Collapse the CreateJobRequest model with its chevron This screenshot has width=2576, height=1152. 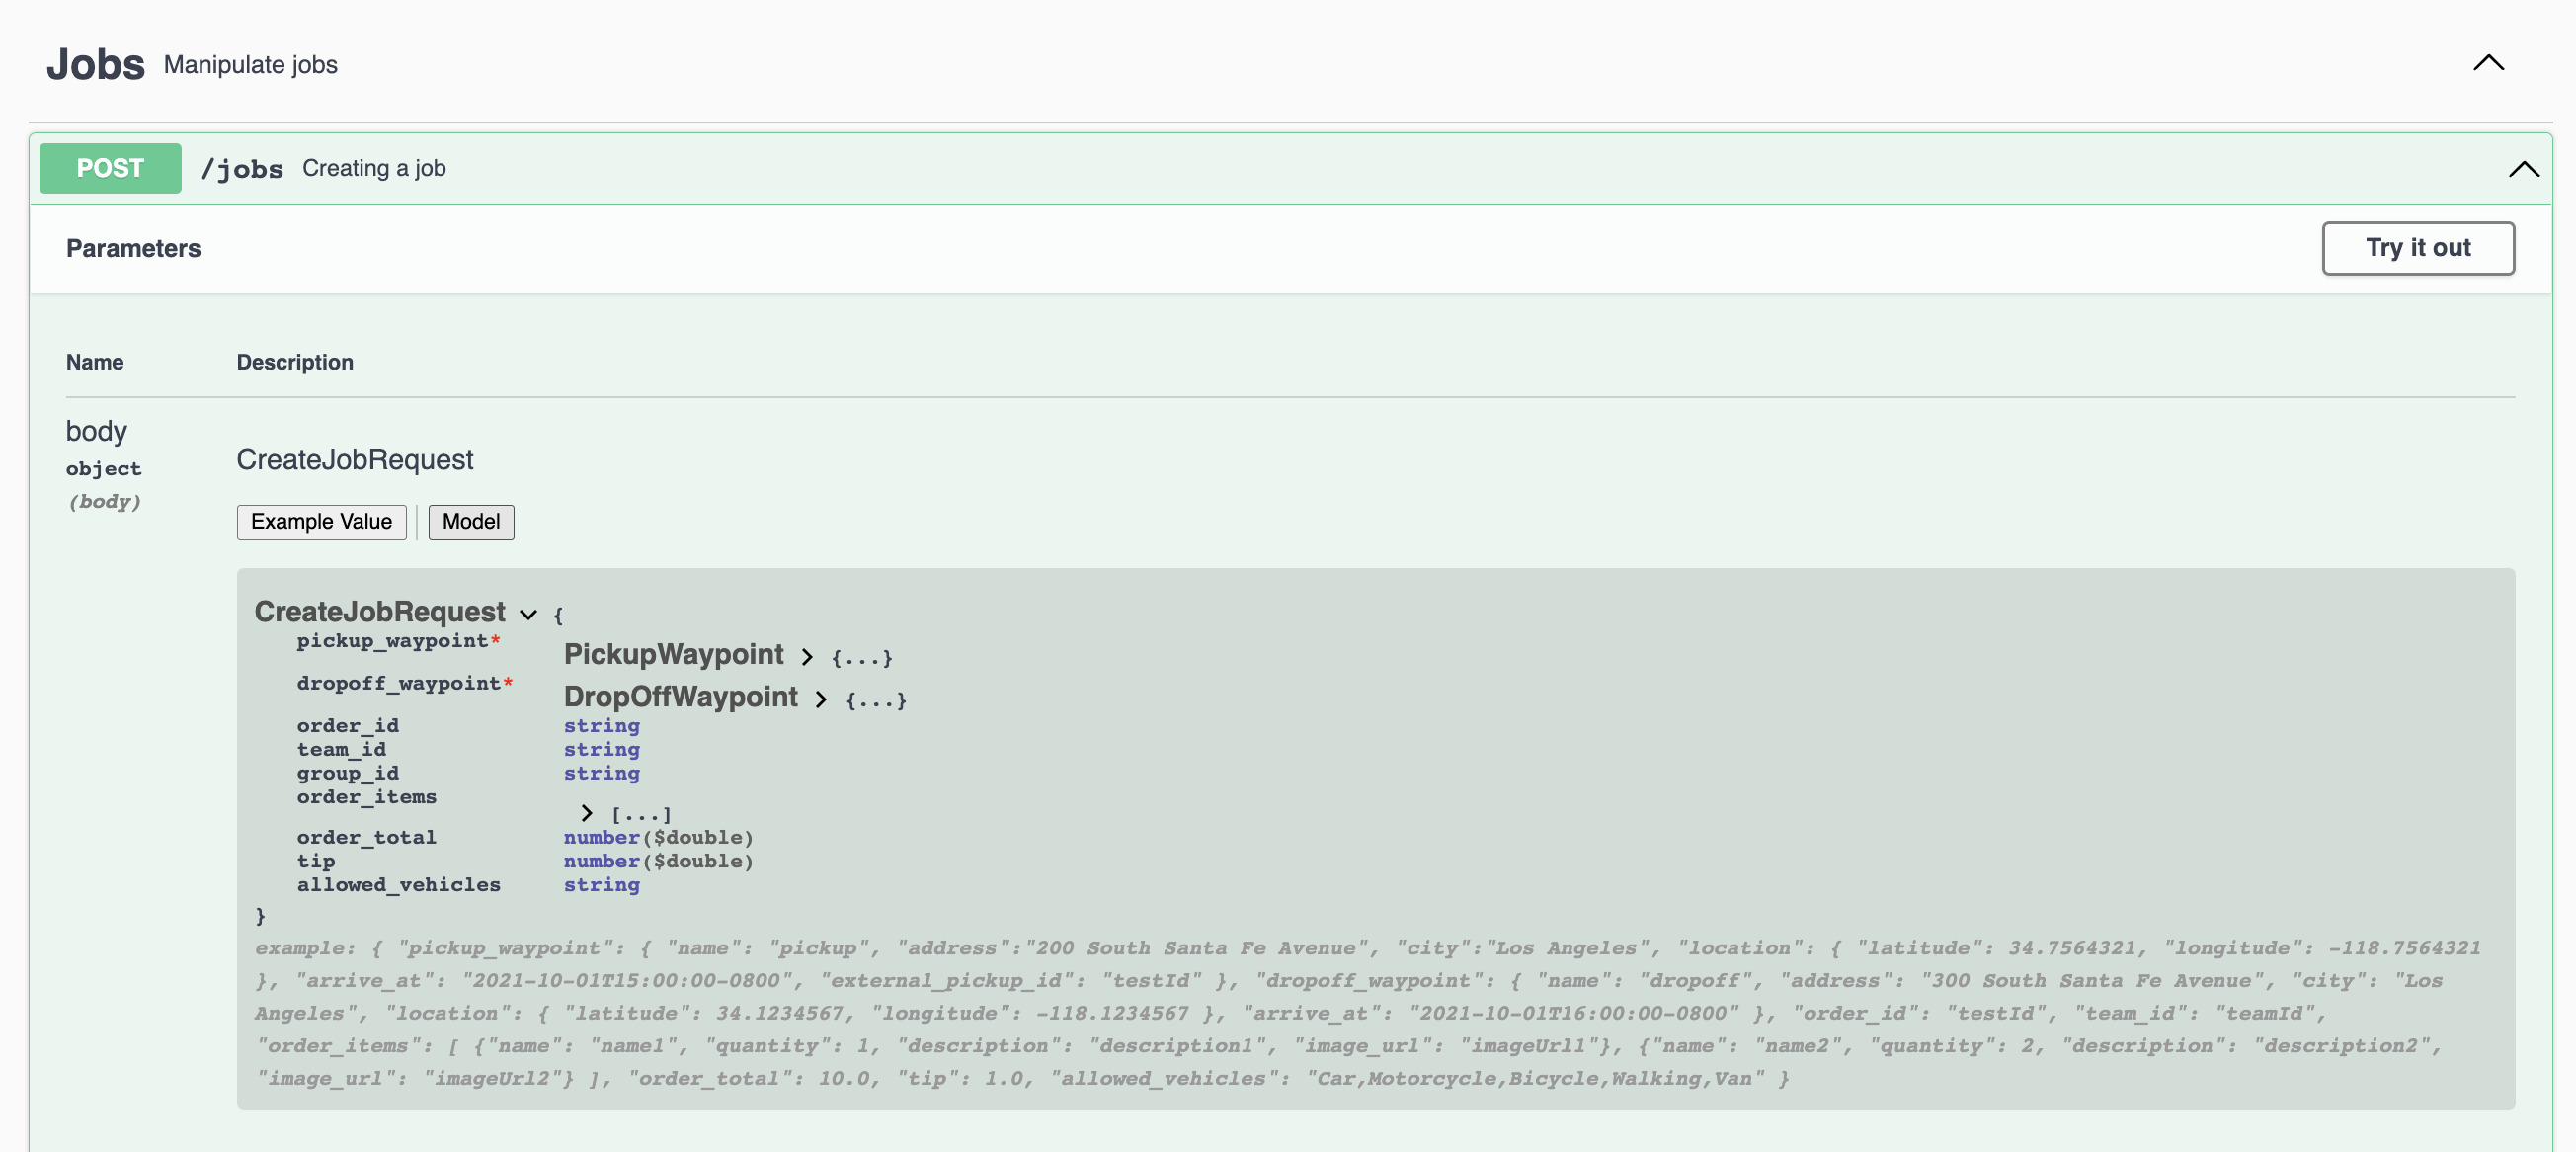tap(528, 614)
